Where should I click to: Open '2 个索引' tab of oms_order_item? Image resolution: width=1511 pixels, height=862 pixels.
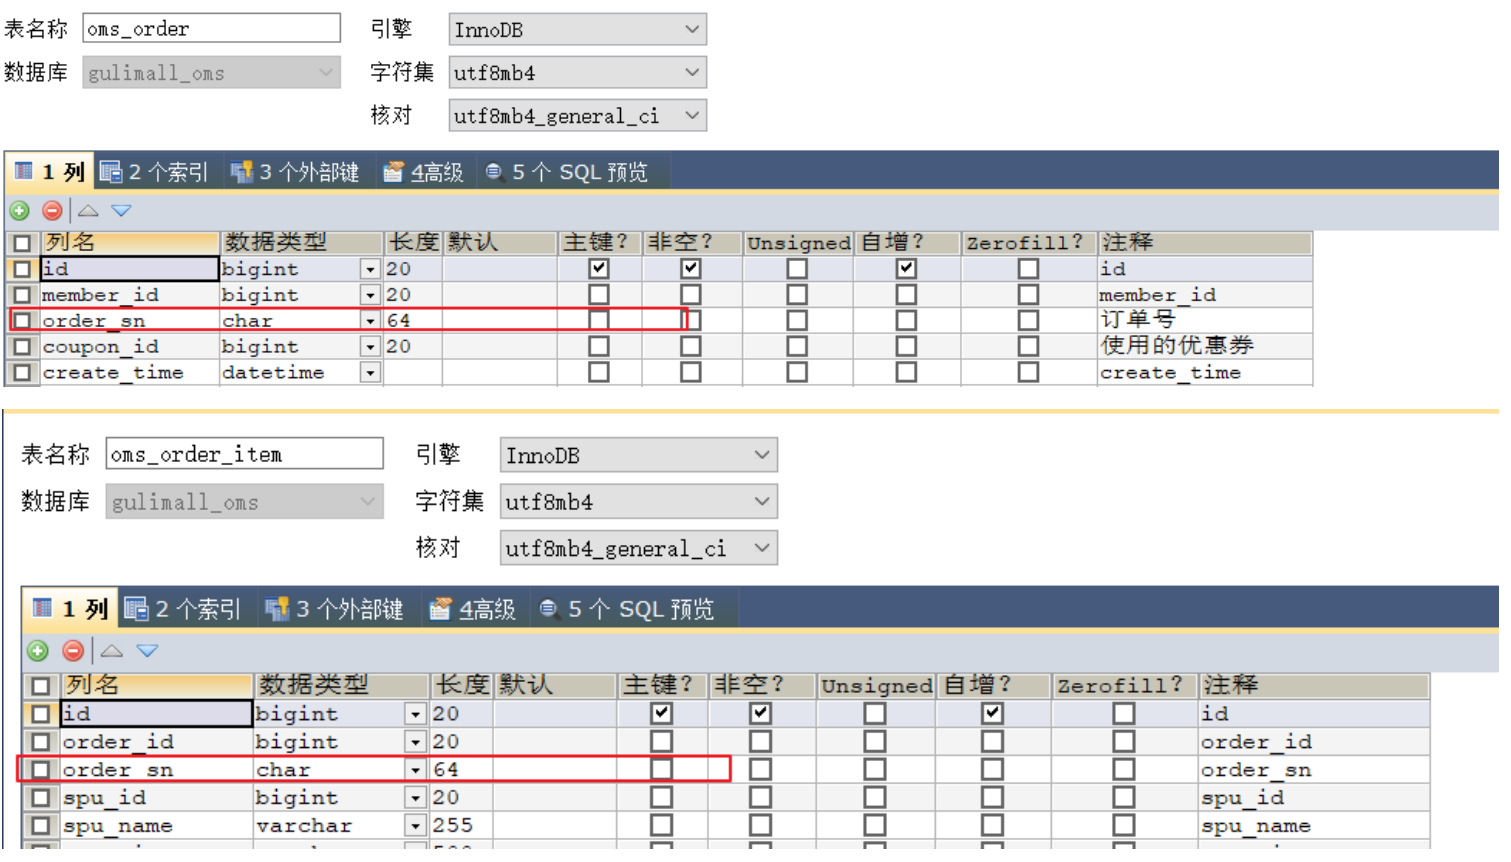click(x=184, y=609)
